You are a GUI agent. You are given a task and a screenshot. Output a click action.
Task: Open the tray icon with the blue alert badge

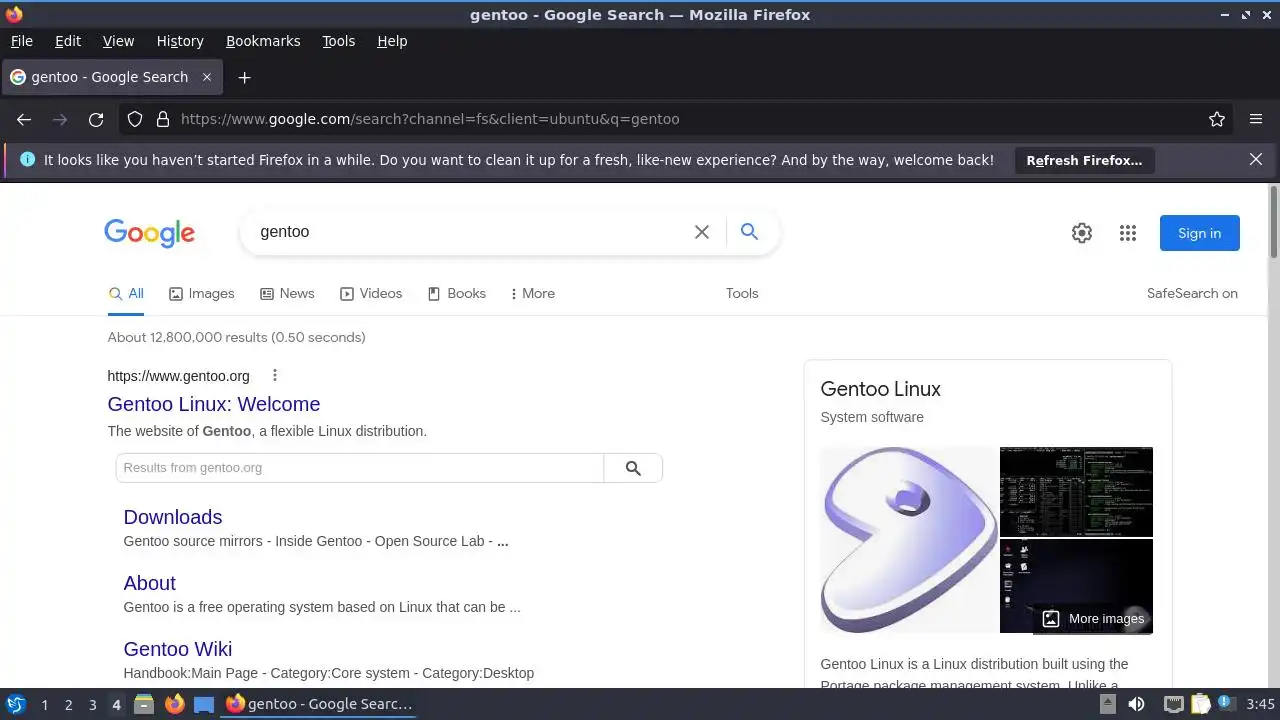pyautogui.click(x=1225, y=705)
